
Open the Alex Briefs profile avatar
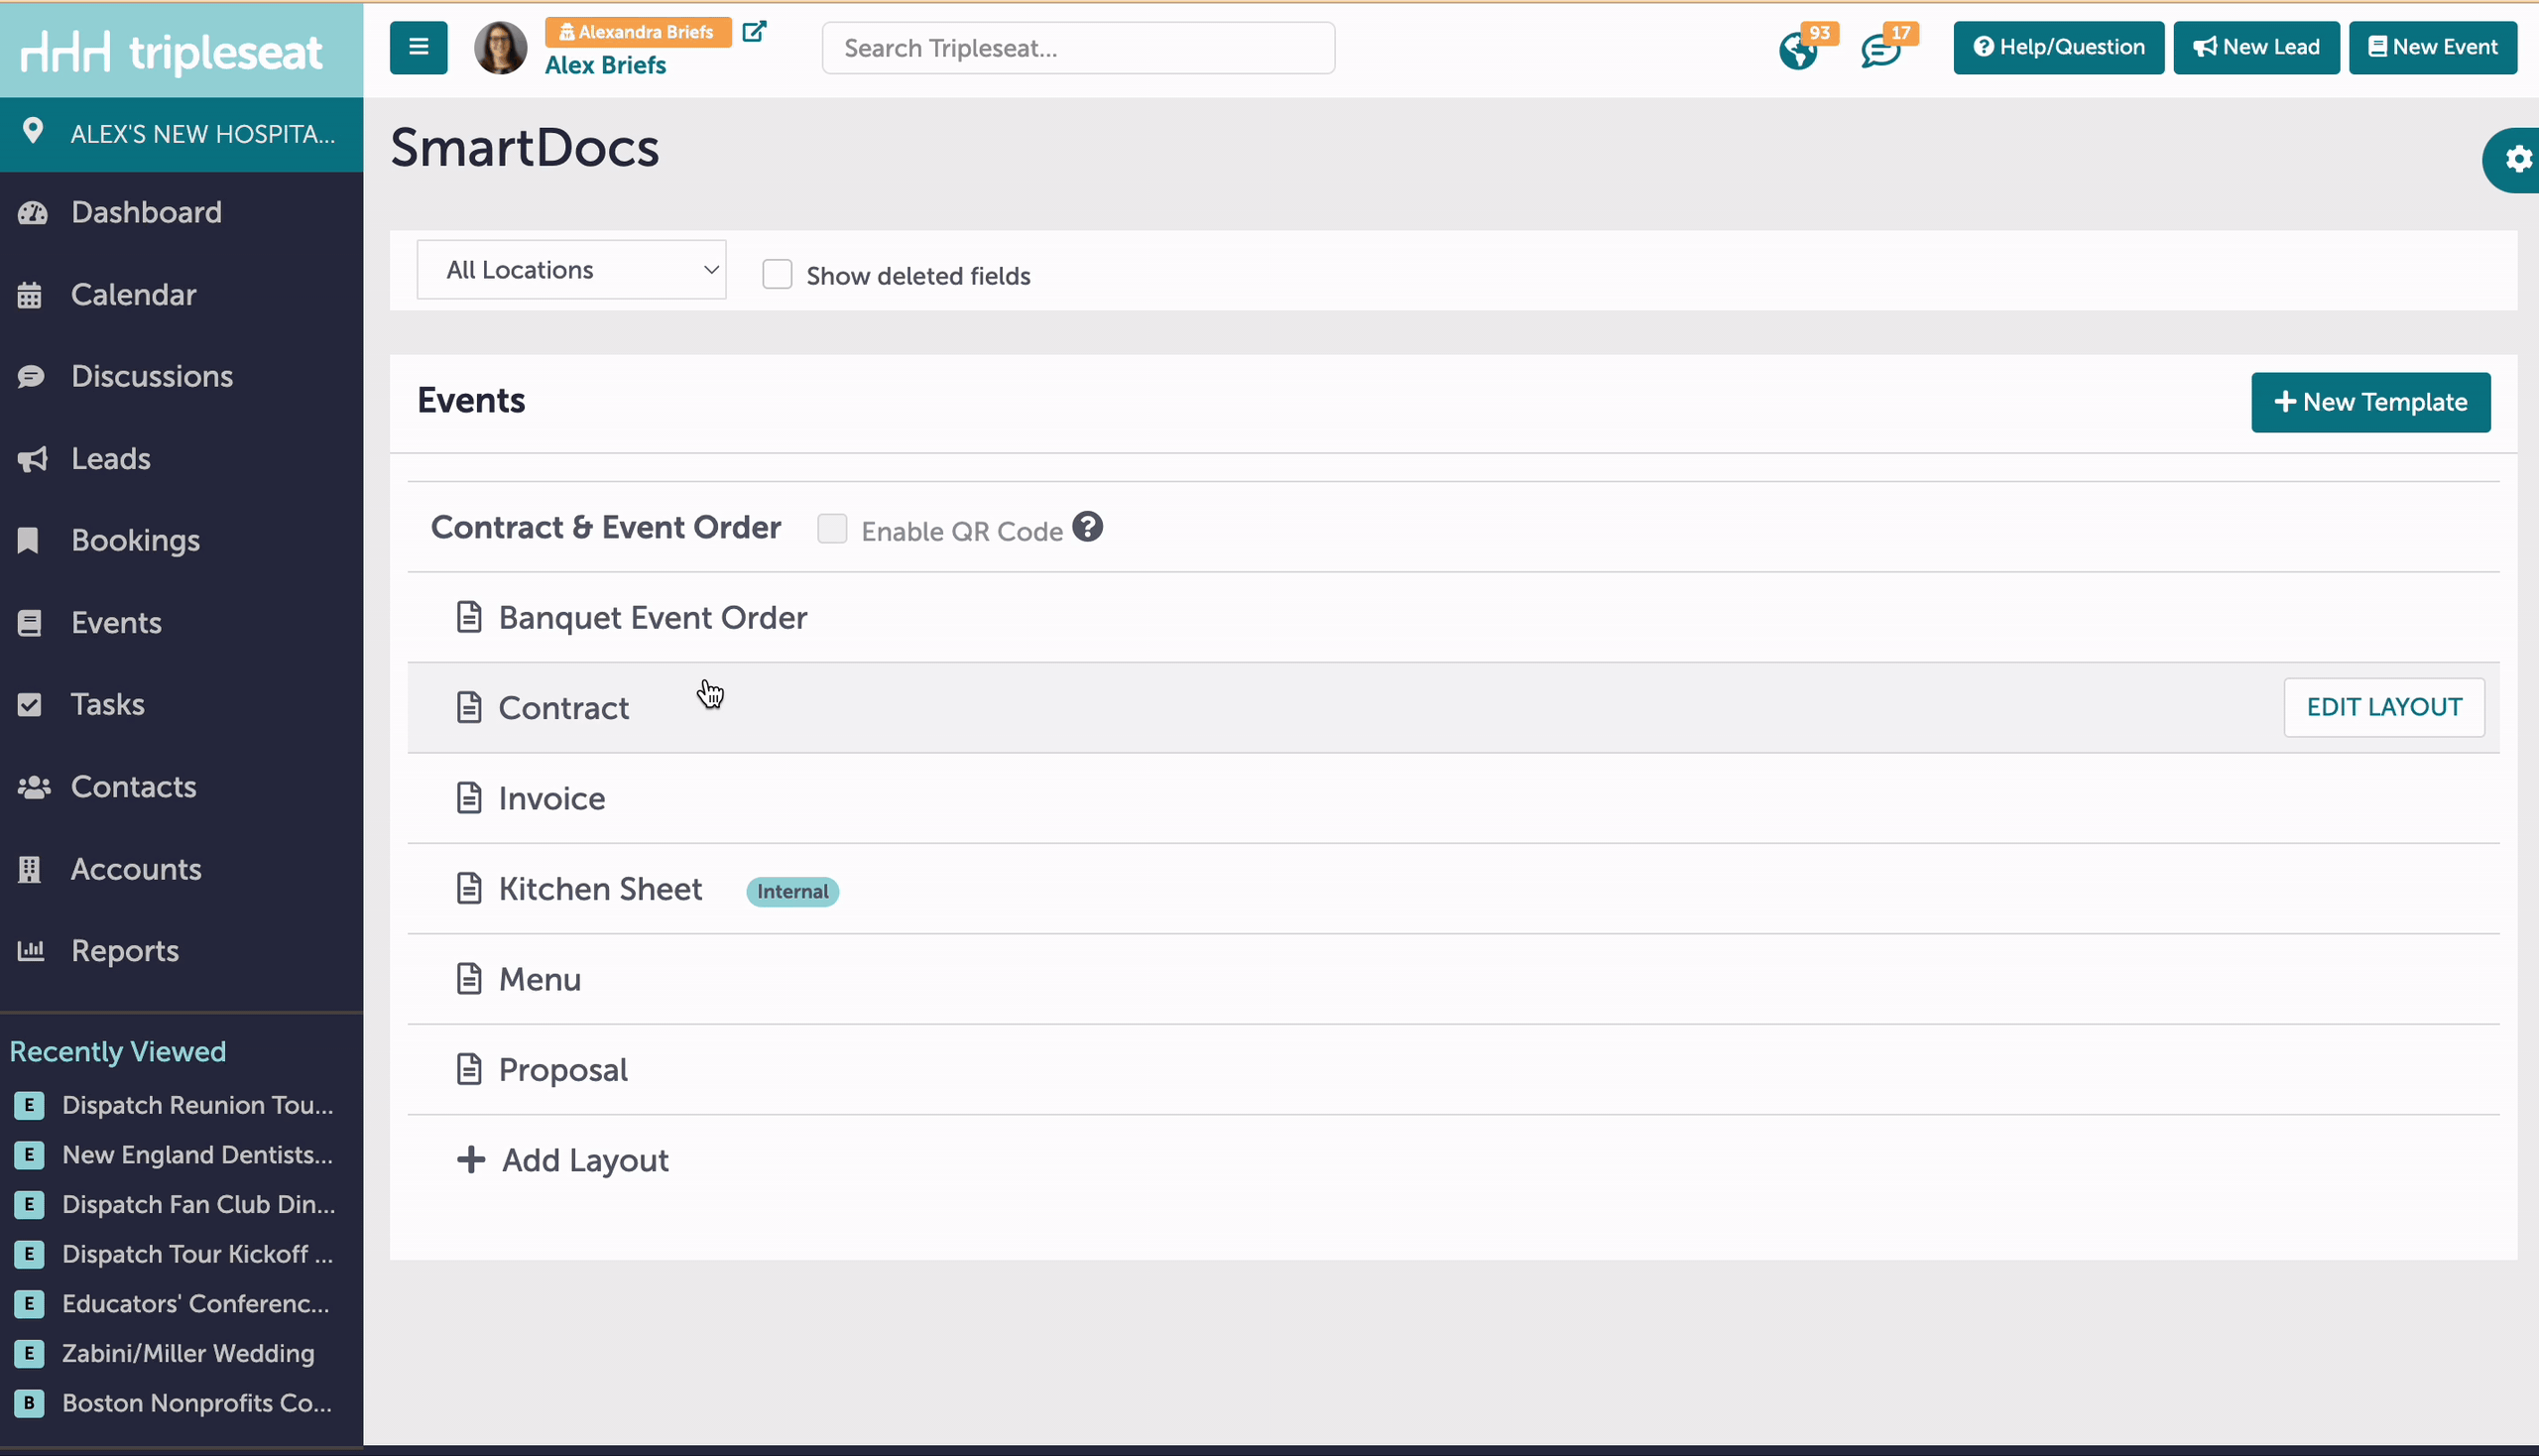(x=500, y=47)
